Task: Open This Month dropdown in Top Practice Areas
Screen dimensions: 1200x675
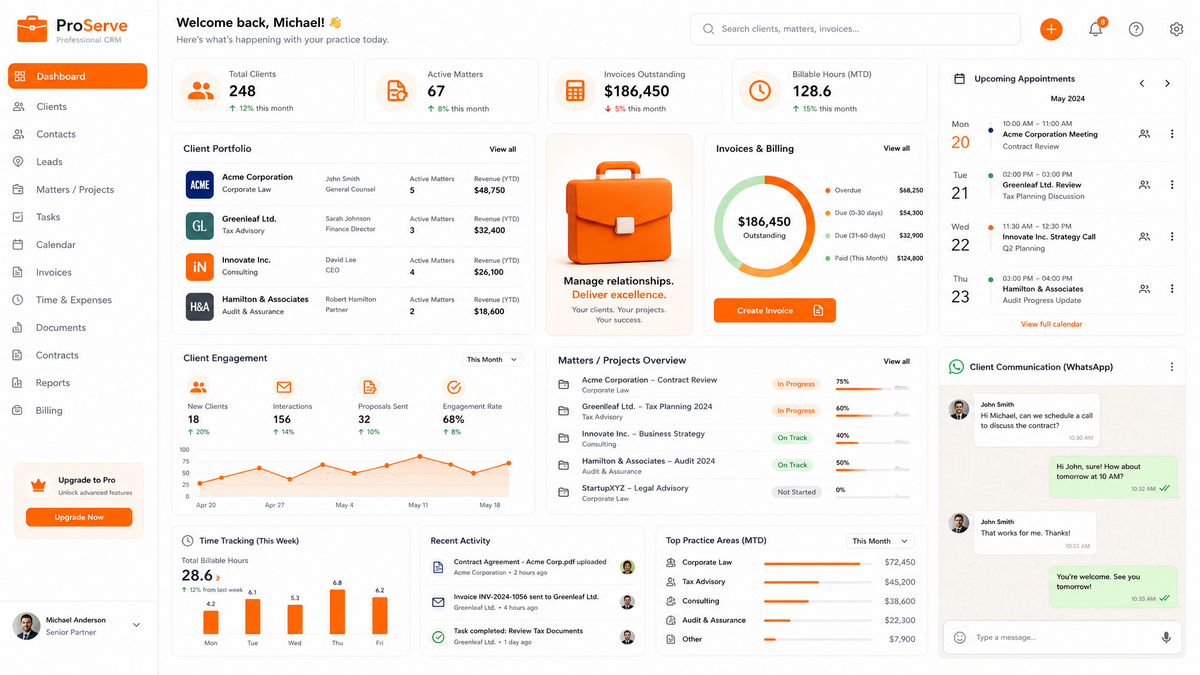Action: point(879,541)
